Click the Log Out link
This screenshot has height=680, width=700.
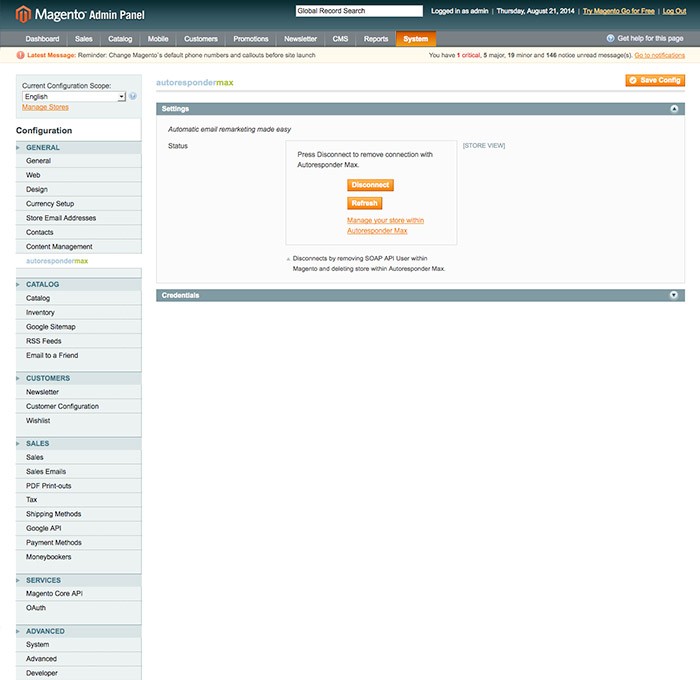pyautogui.click(x=674, y=11)
